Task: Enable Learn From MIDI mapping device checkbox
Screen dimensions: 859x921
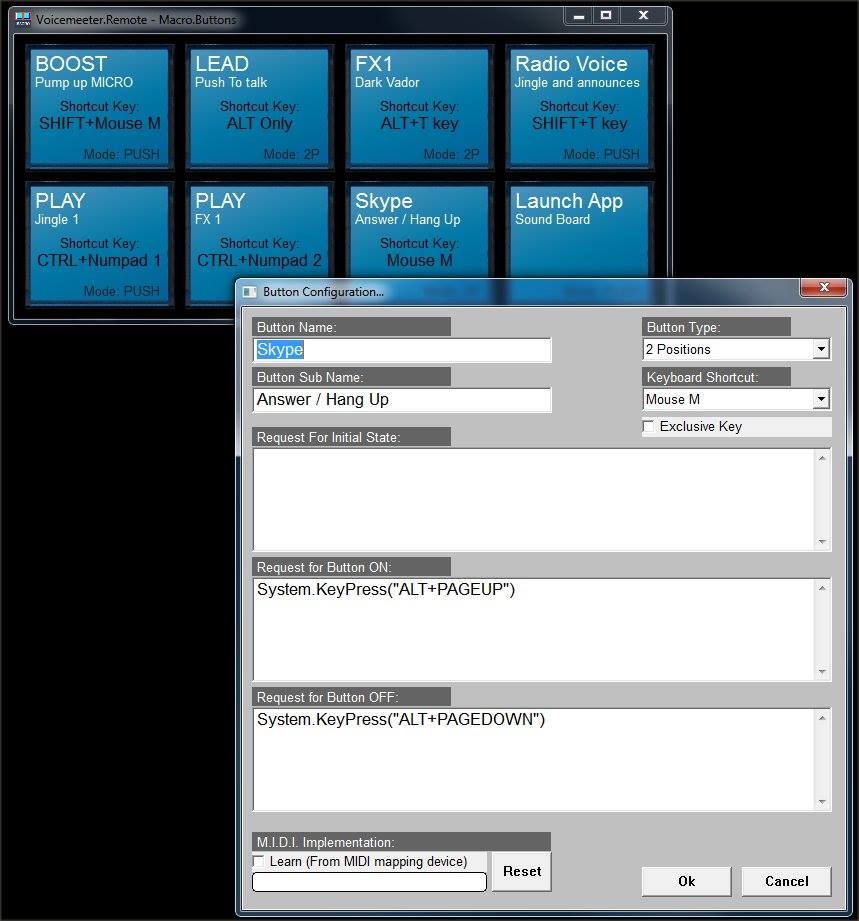Action: pos(259,861)
